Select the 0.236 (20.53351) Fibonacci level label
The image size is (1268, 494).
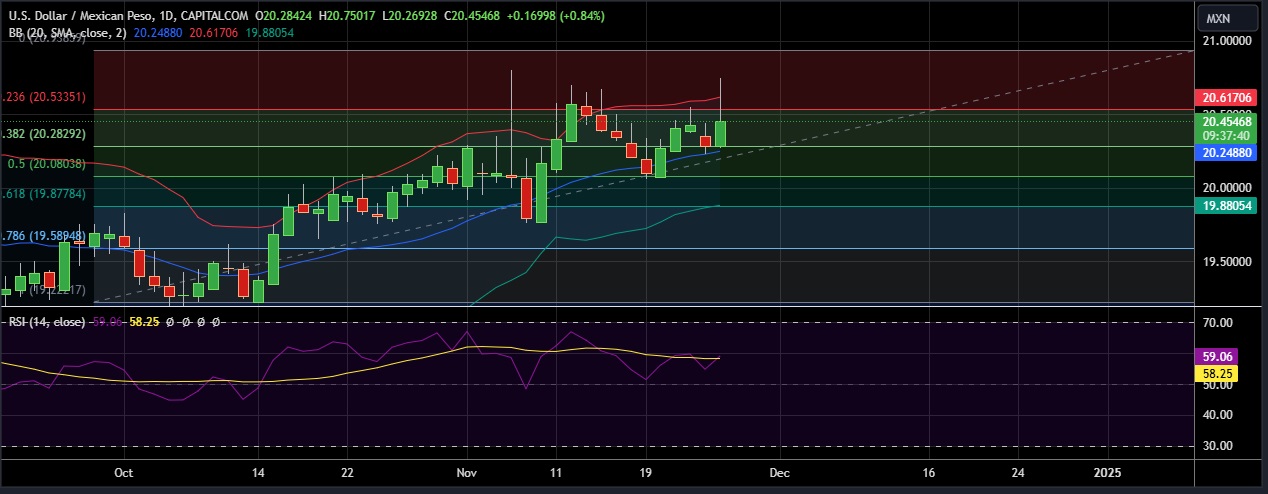click(x=43, y=97)
